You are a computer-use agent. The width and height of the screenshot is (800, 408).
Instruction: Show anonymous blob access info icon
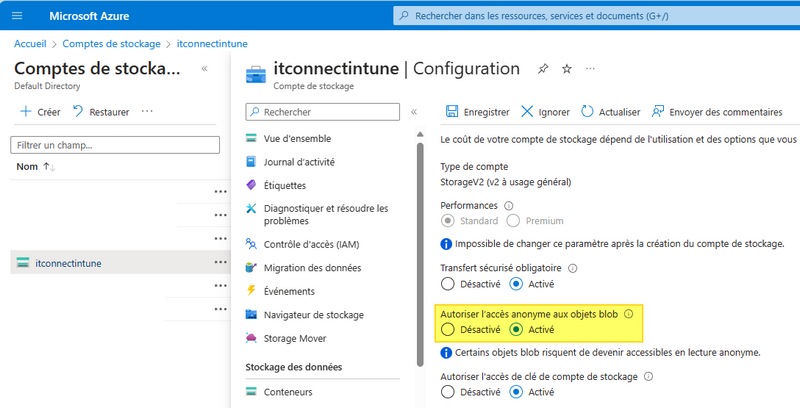pyautogui.click(x=629, y=314)
